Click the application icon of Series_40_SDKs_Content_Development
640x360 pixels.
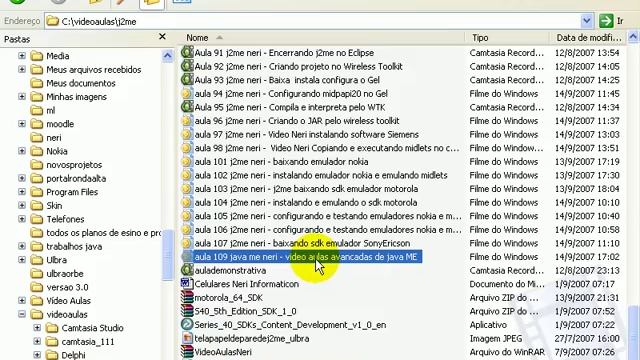point(187,324)
